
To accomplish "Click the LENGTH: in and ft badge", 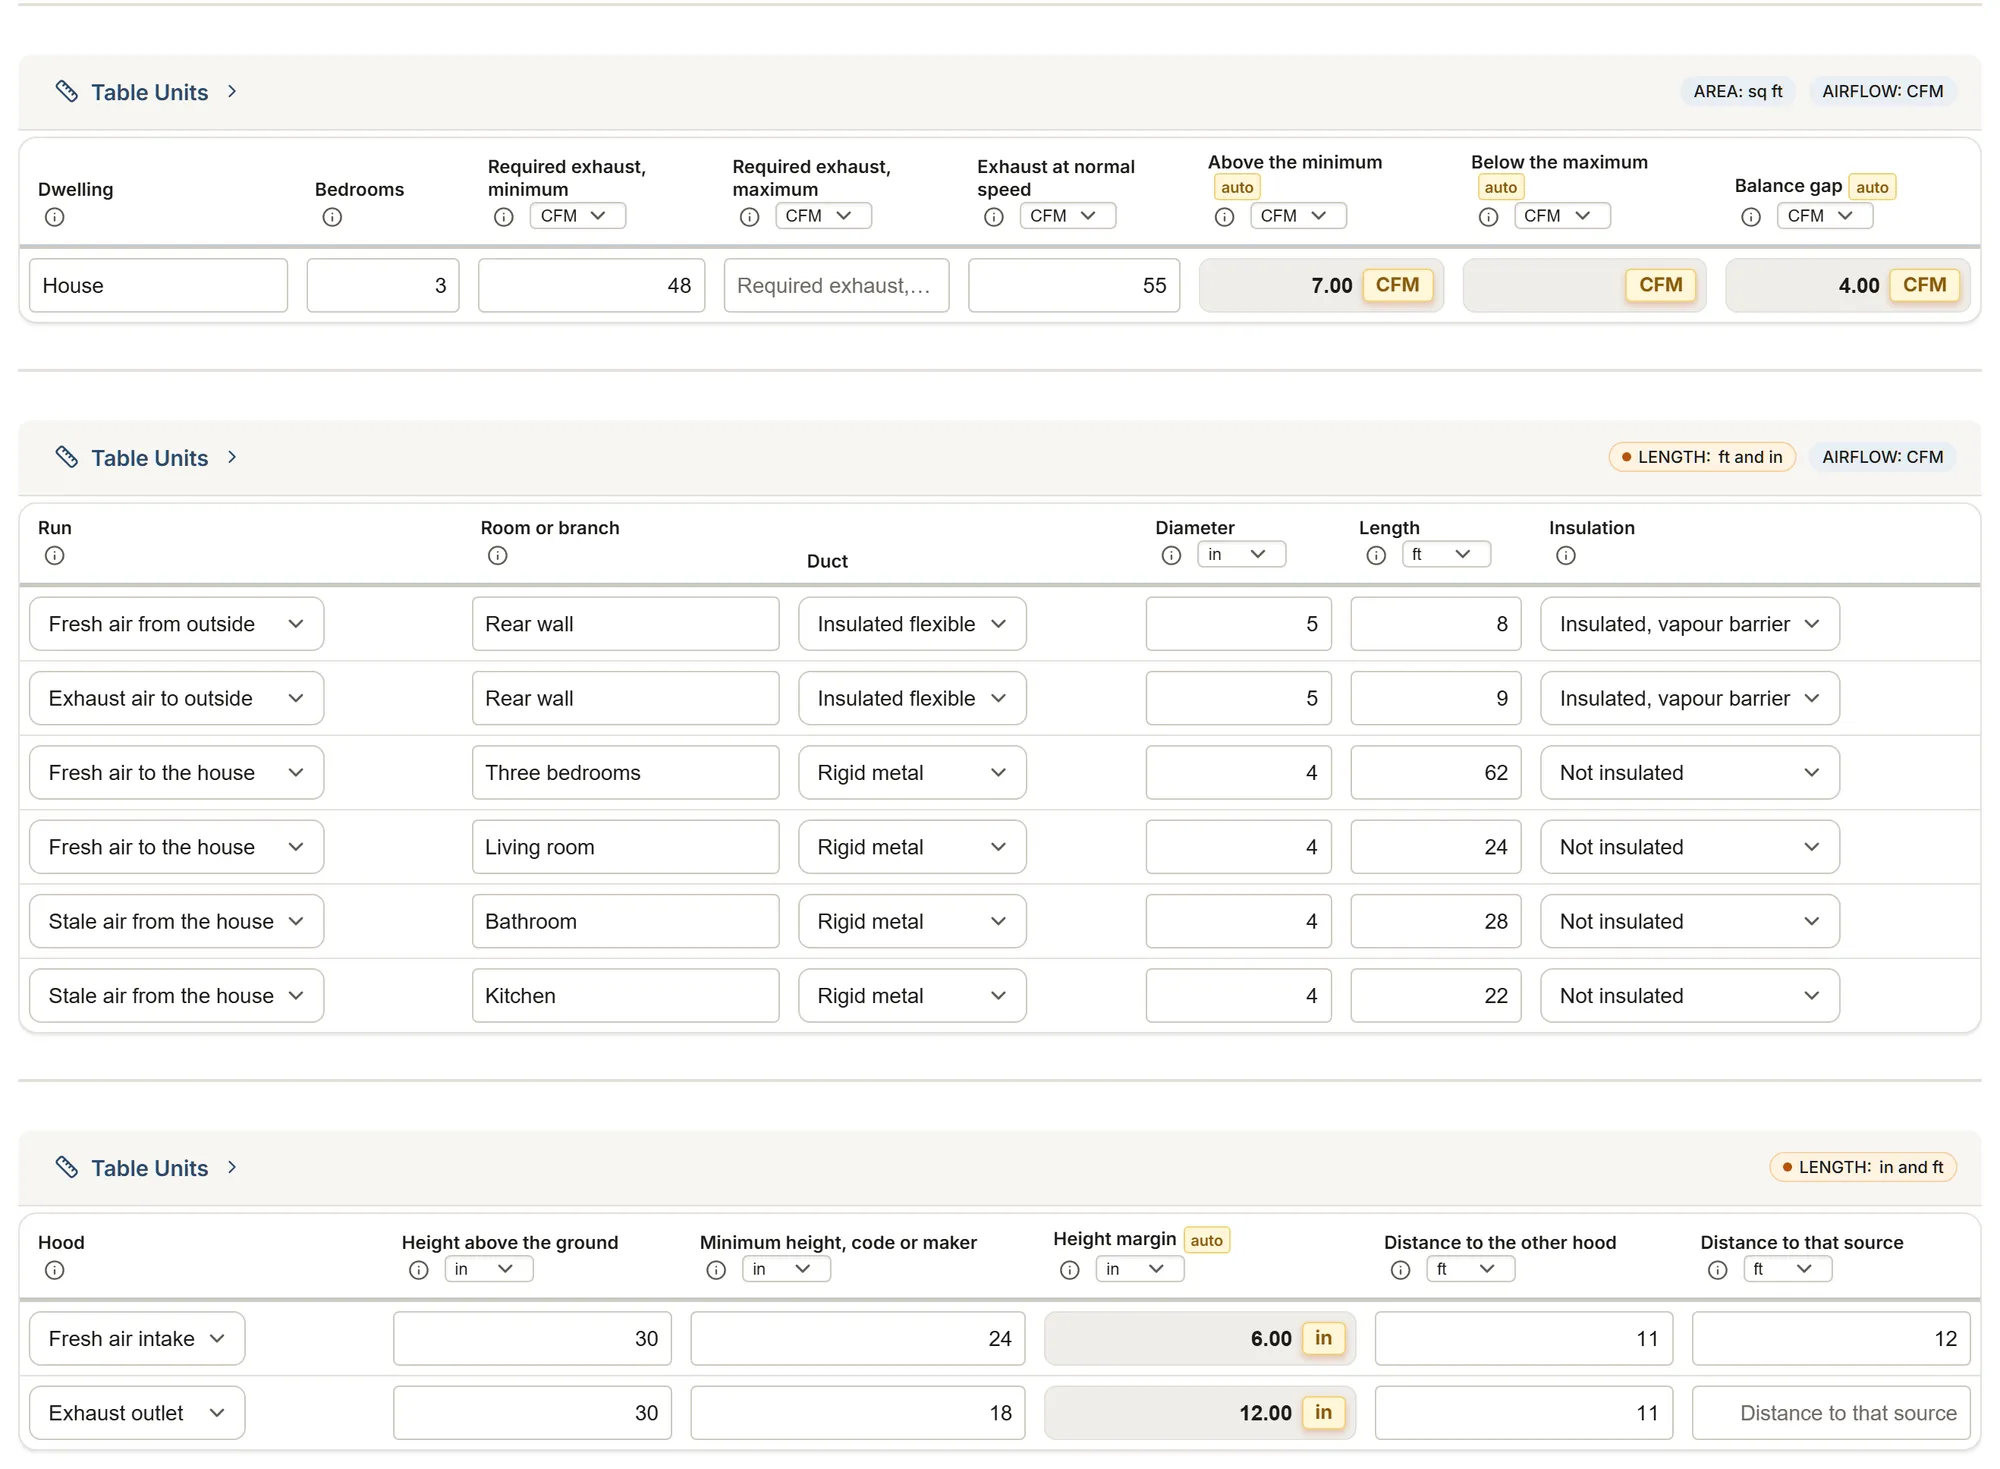I will click(x=1863, y=1167).
